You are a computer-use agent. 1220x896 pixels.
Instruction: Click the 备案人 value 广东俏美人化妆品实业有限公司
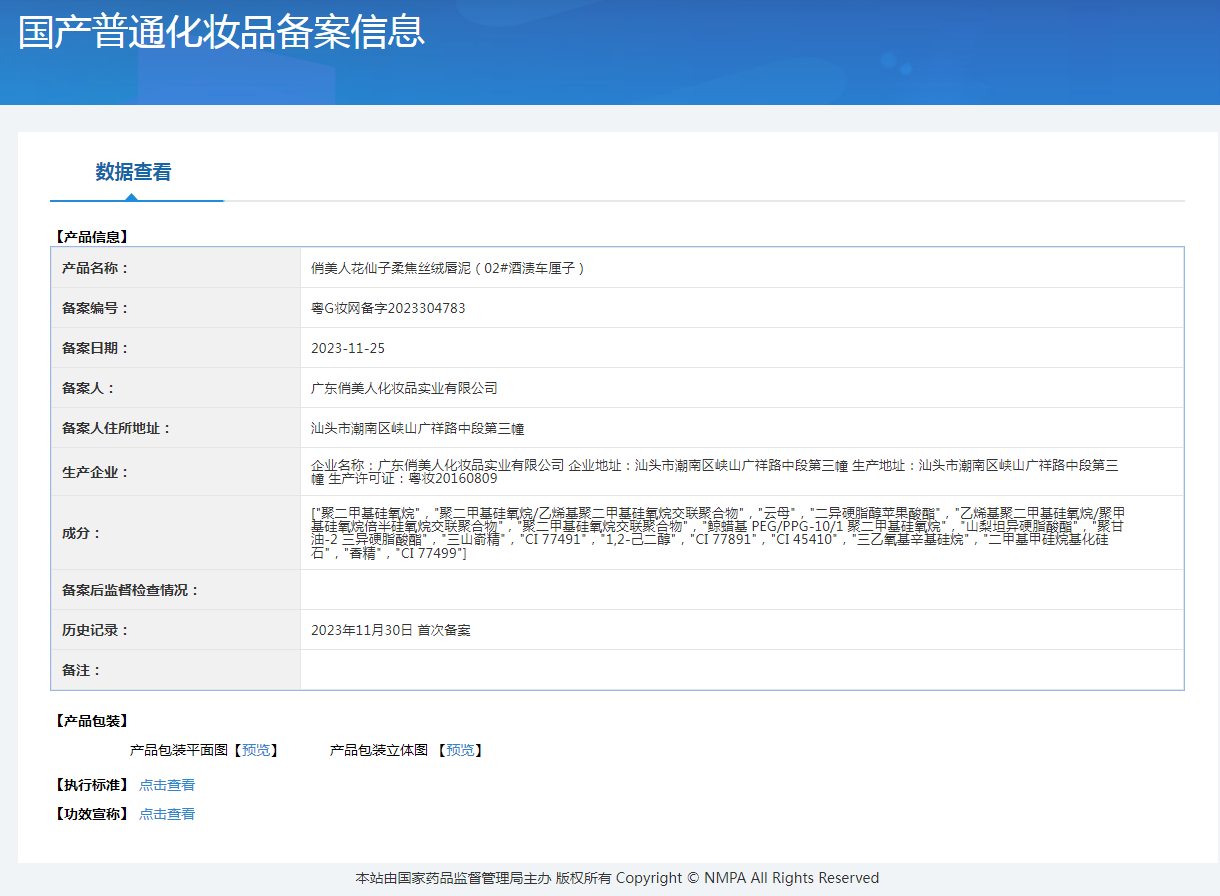tap(404, 388)
